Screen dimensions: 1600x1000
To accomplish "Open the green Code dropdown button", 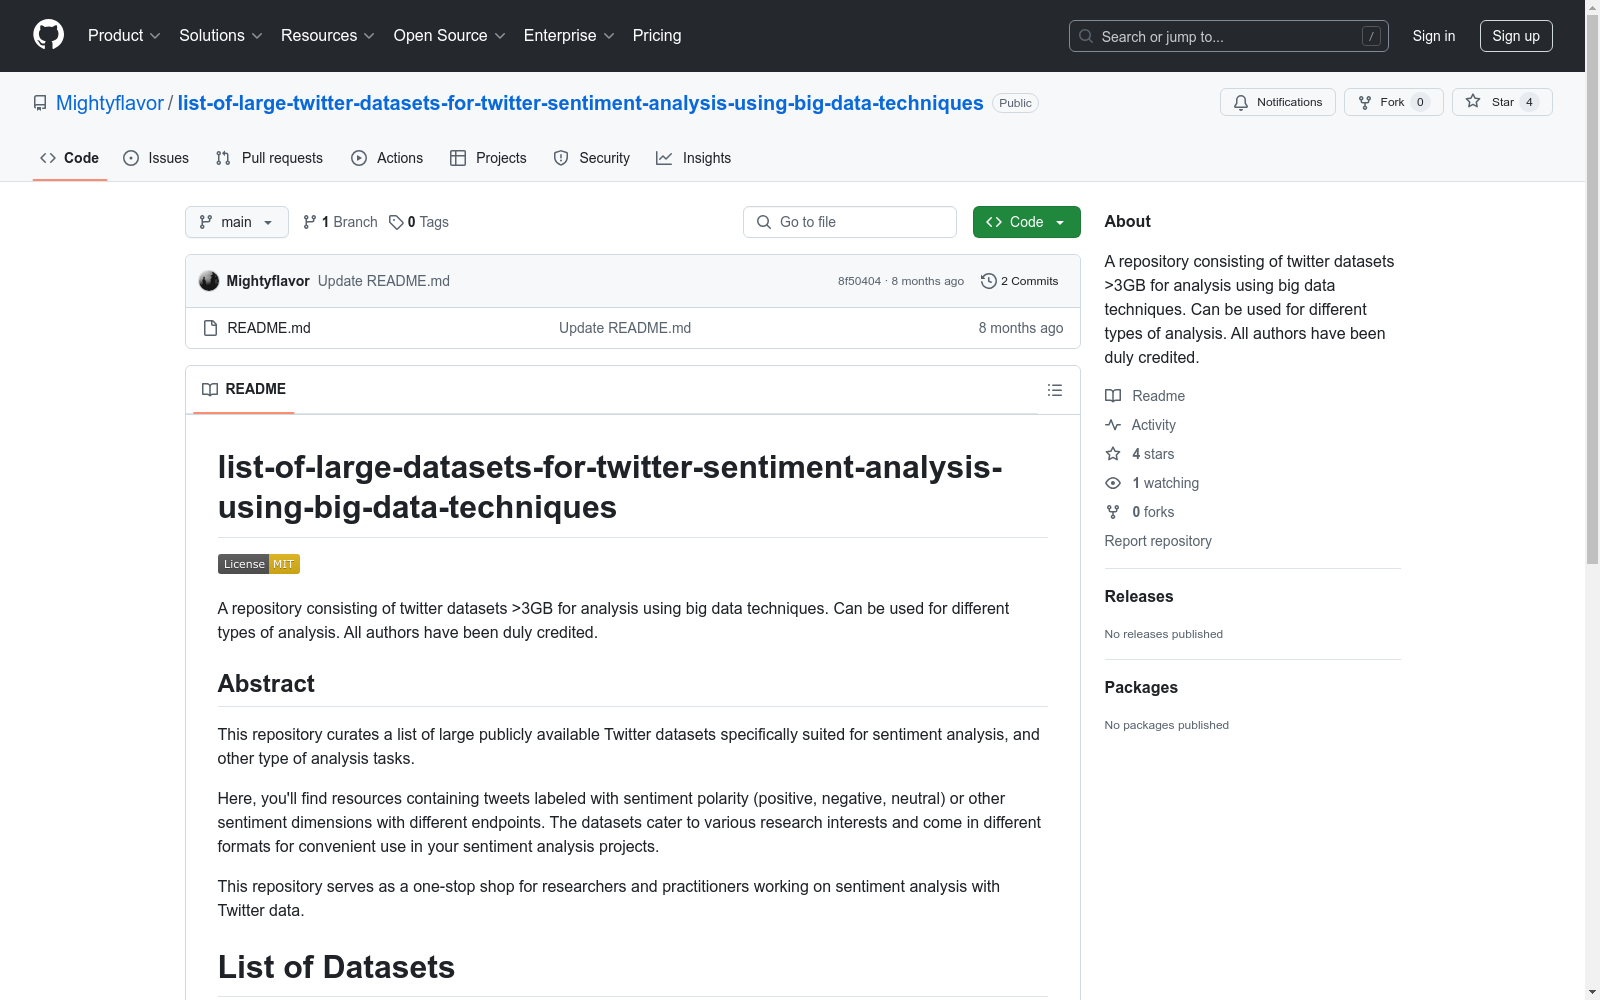I will click(x=1026, y=222).
